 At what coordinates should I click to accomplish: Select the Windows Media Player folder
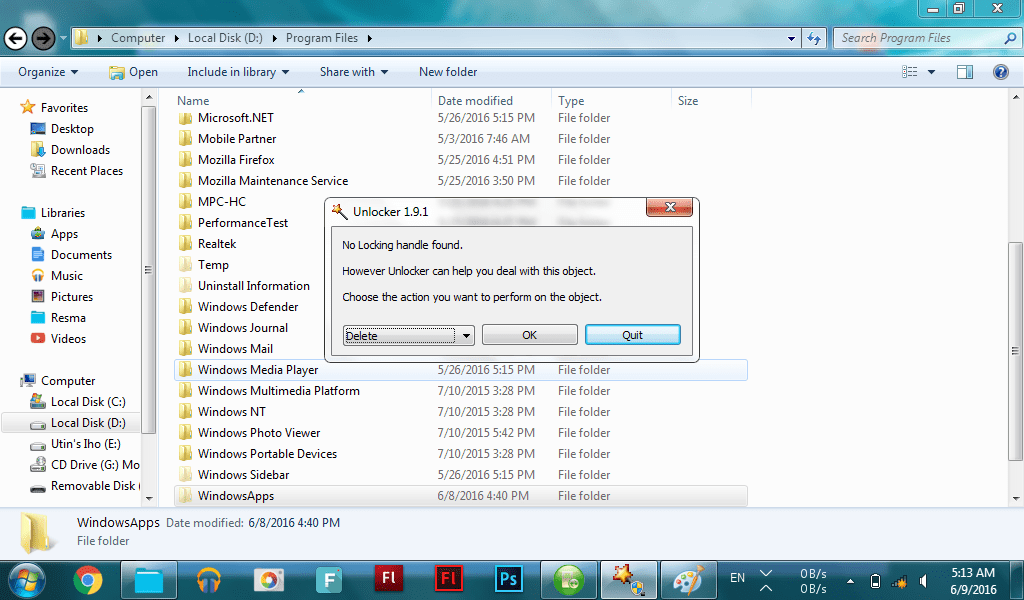[x=460, y=370]
